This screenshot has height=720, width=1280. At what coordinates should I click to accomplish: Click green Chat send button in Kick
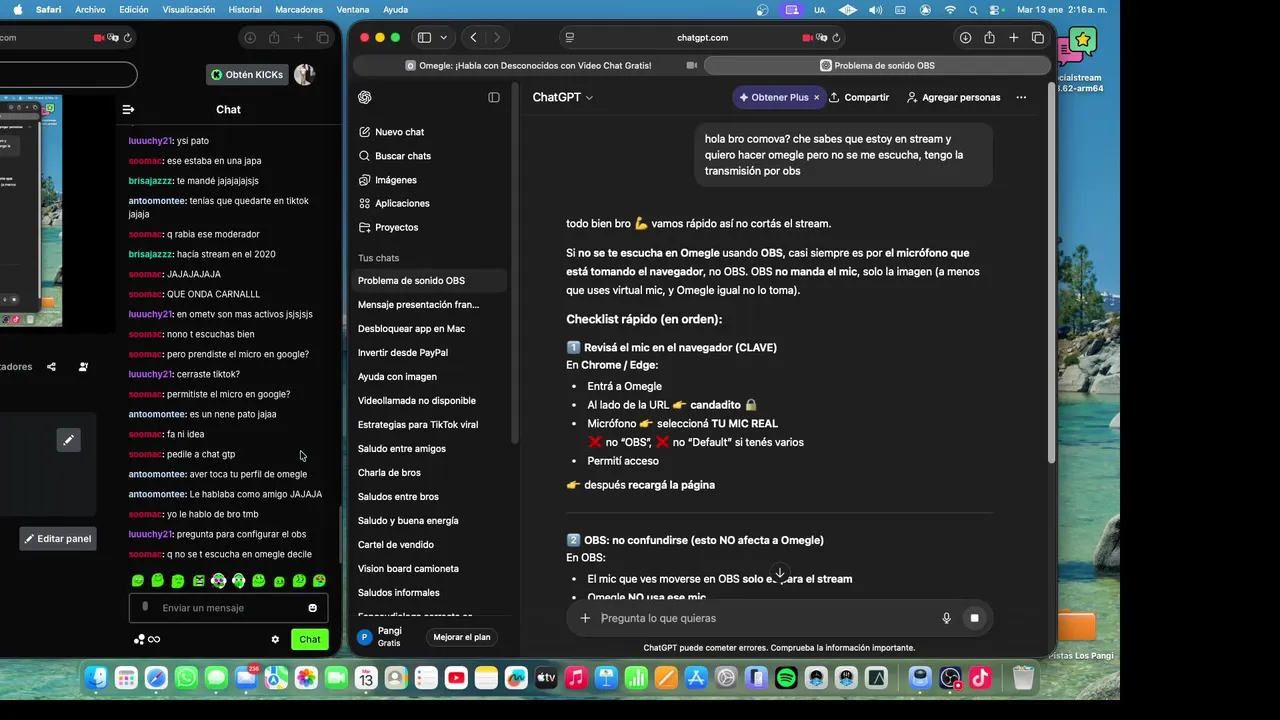[x=310, y=639]
